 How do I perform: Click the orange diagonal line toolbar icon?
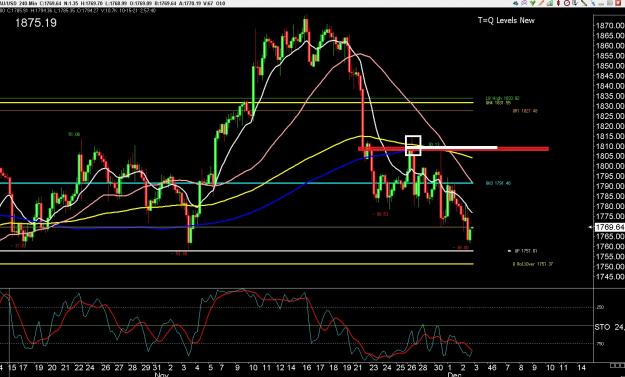click(541, 3)
